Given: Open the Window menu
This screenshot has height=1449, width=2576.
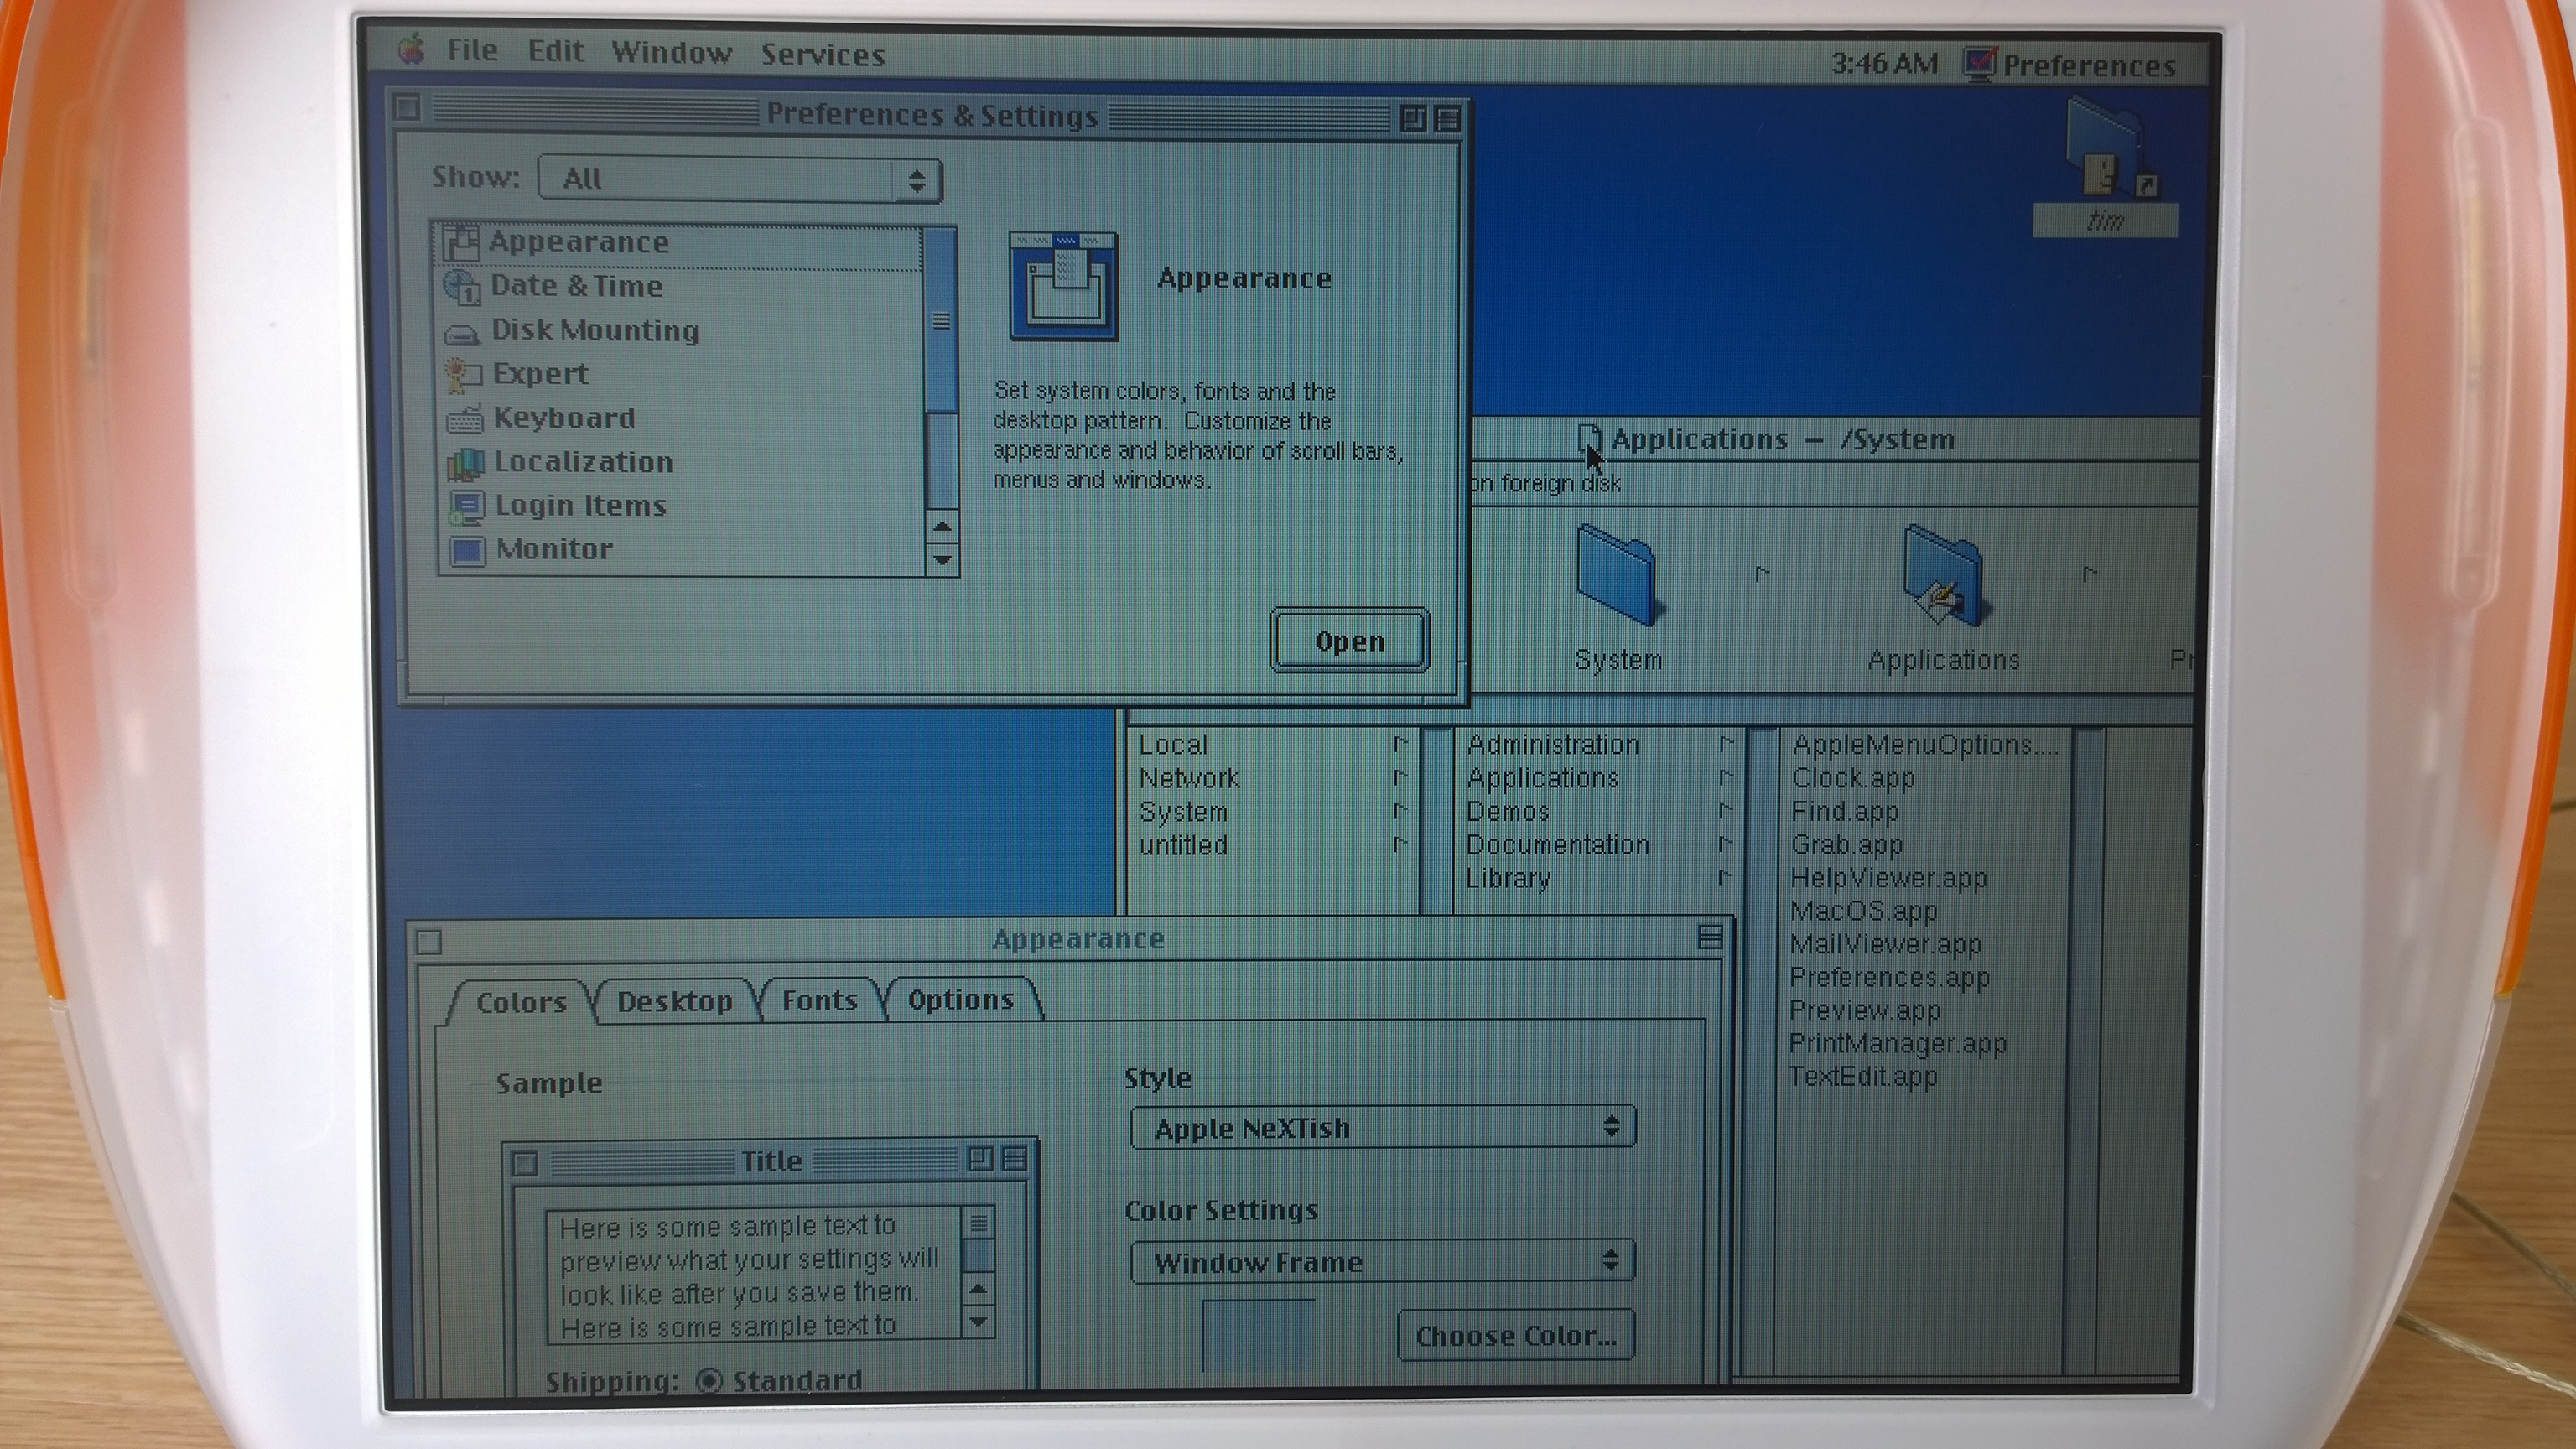Looking at the screenshot, I should [671, 53].
